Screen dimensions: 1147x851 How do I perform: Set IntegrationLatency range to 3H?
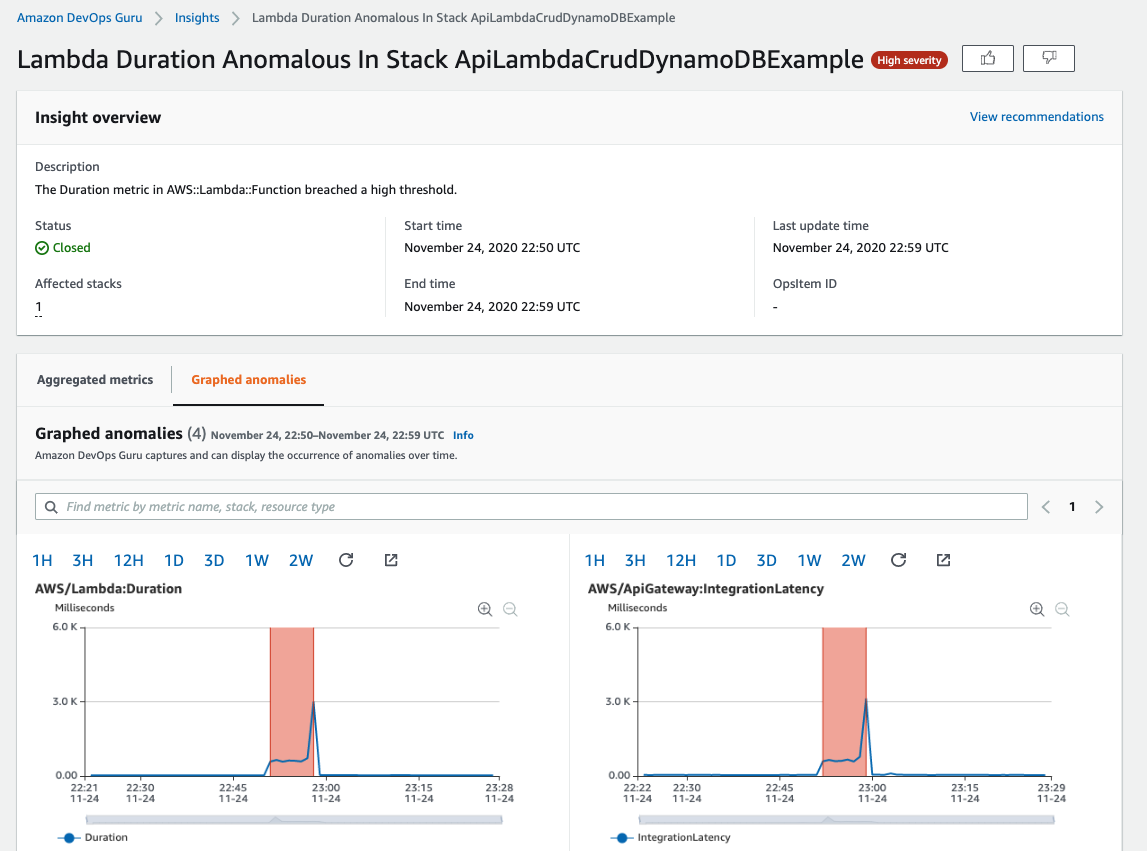635,561
